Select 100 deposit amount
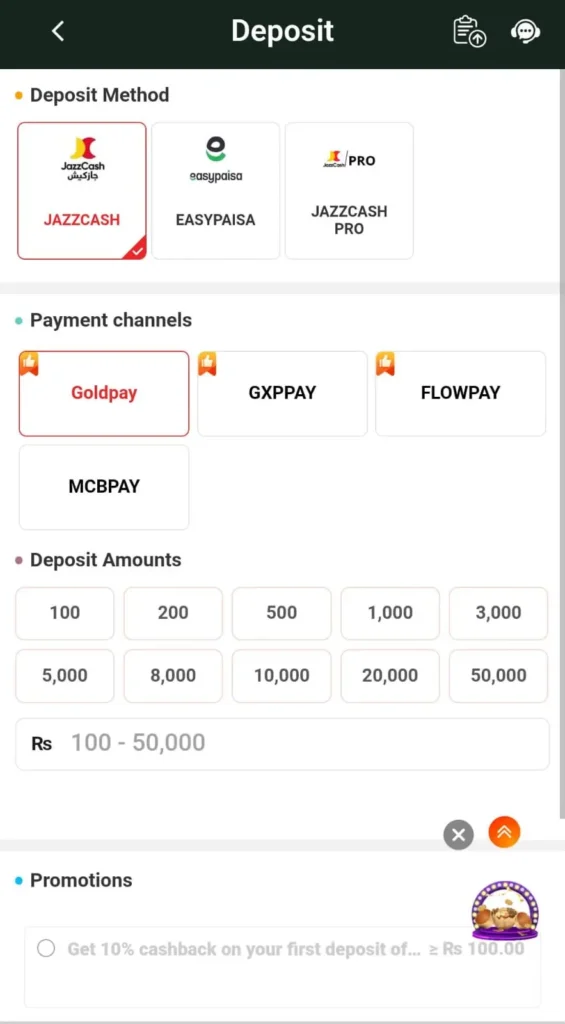This screenshot has height=1024, width=565. (65, 613)
